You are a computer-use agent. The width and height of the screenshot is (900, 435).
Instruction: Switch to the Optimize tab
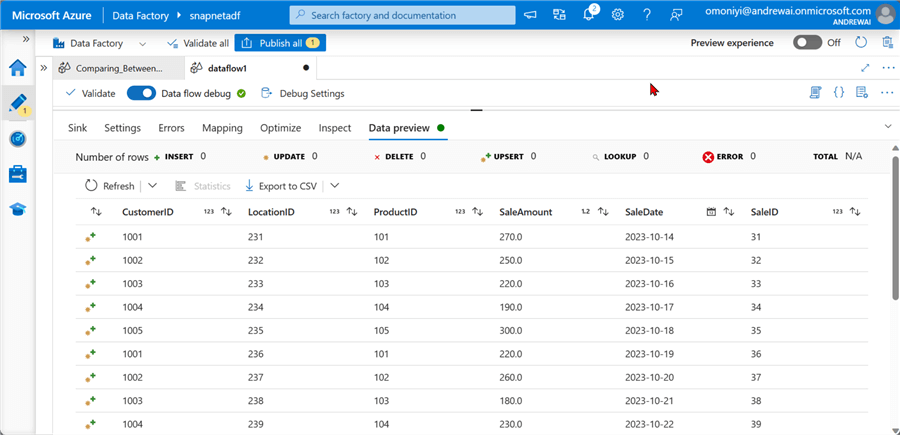point(280,128)
